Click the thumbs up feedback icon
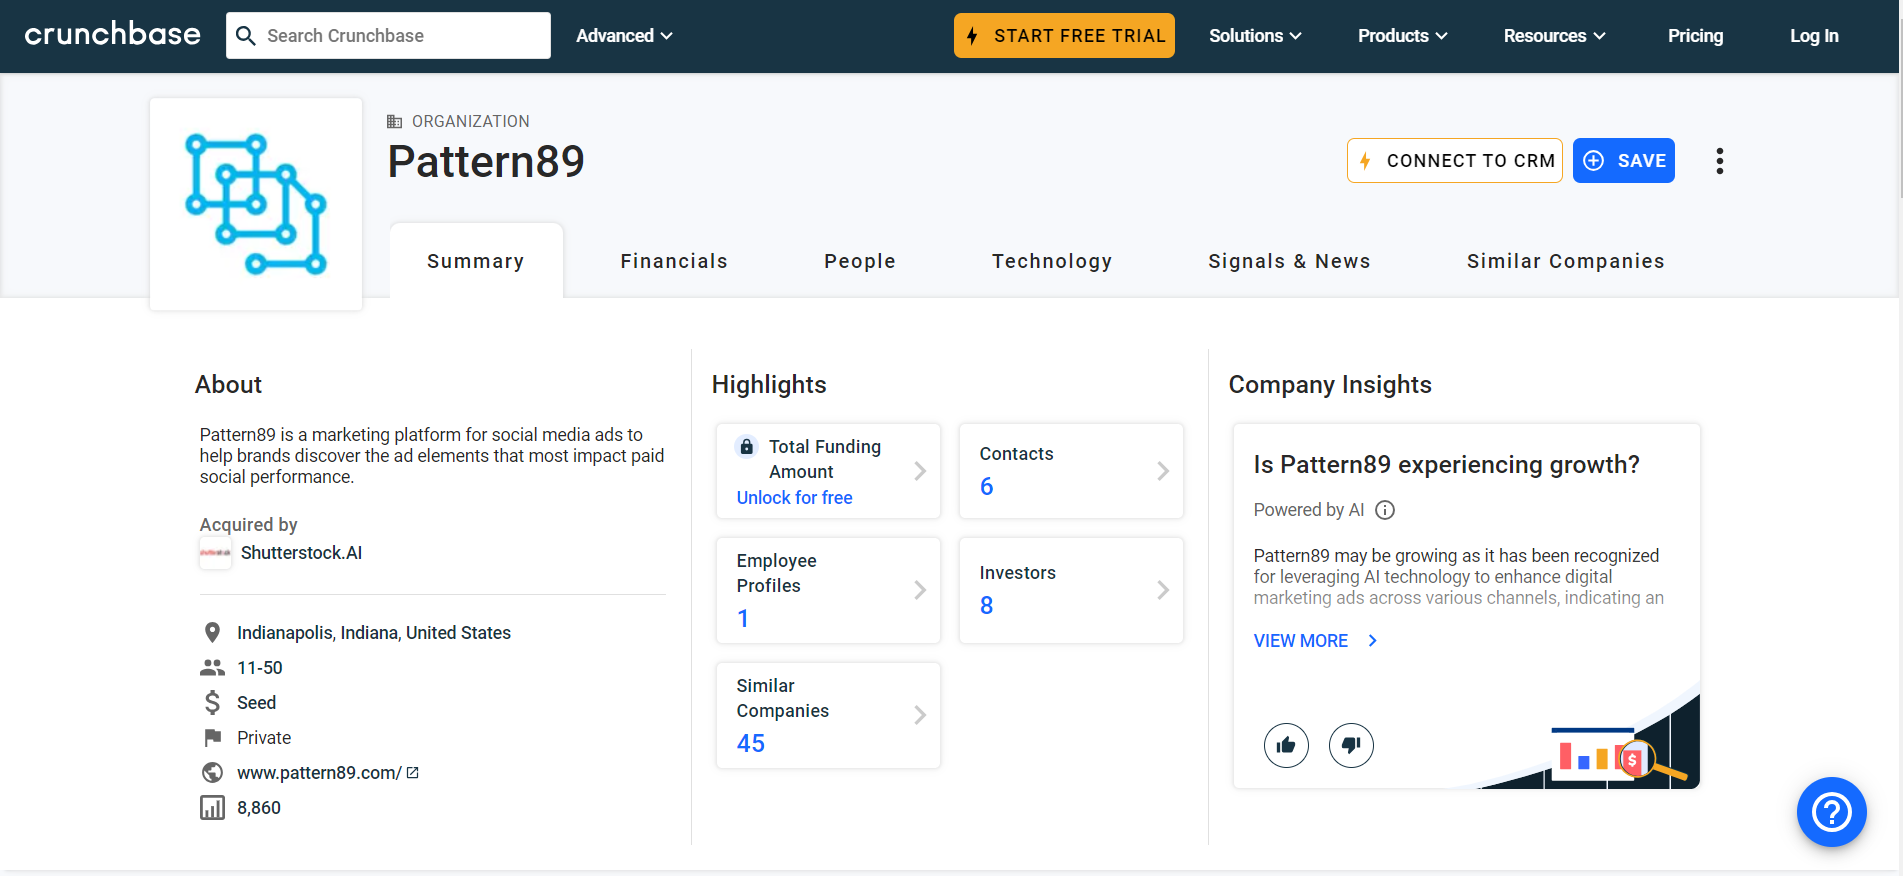 coord(1286,745)
